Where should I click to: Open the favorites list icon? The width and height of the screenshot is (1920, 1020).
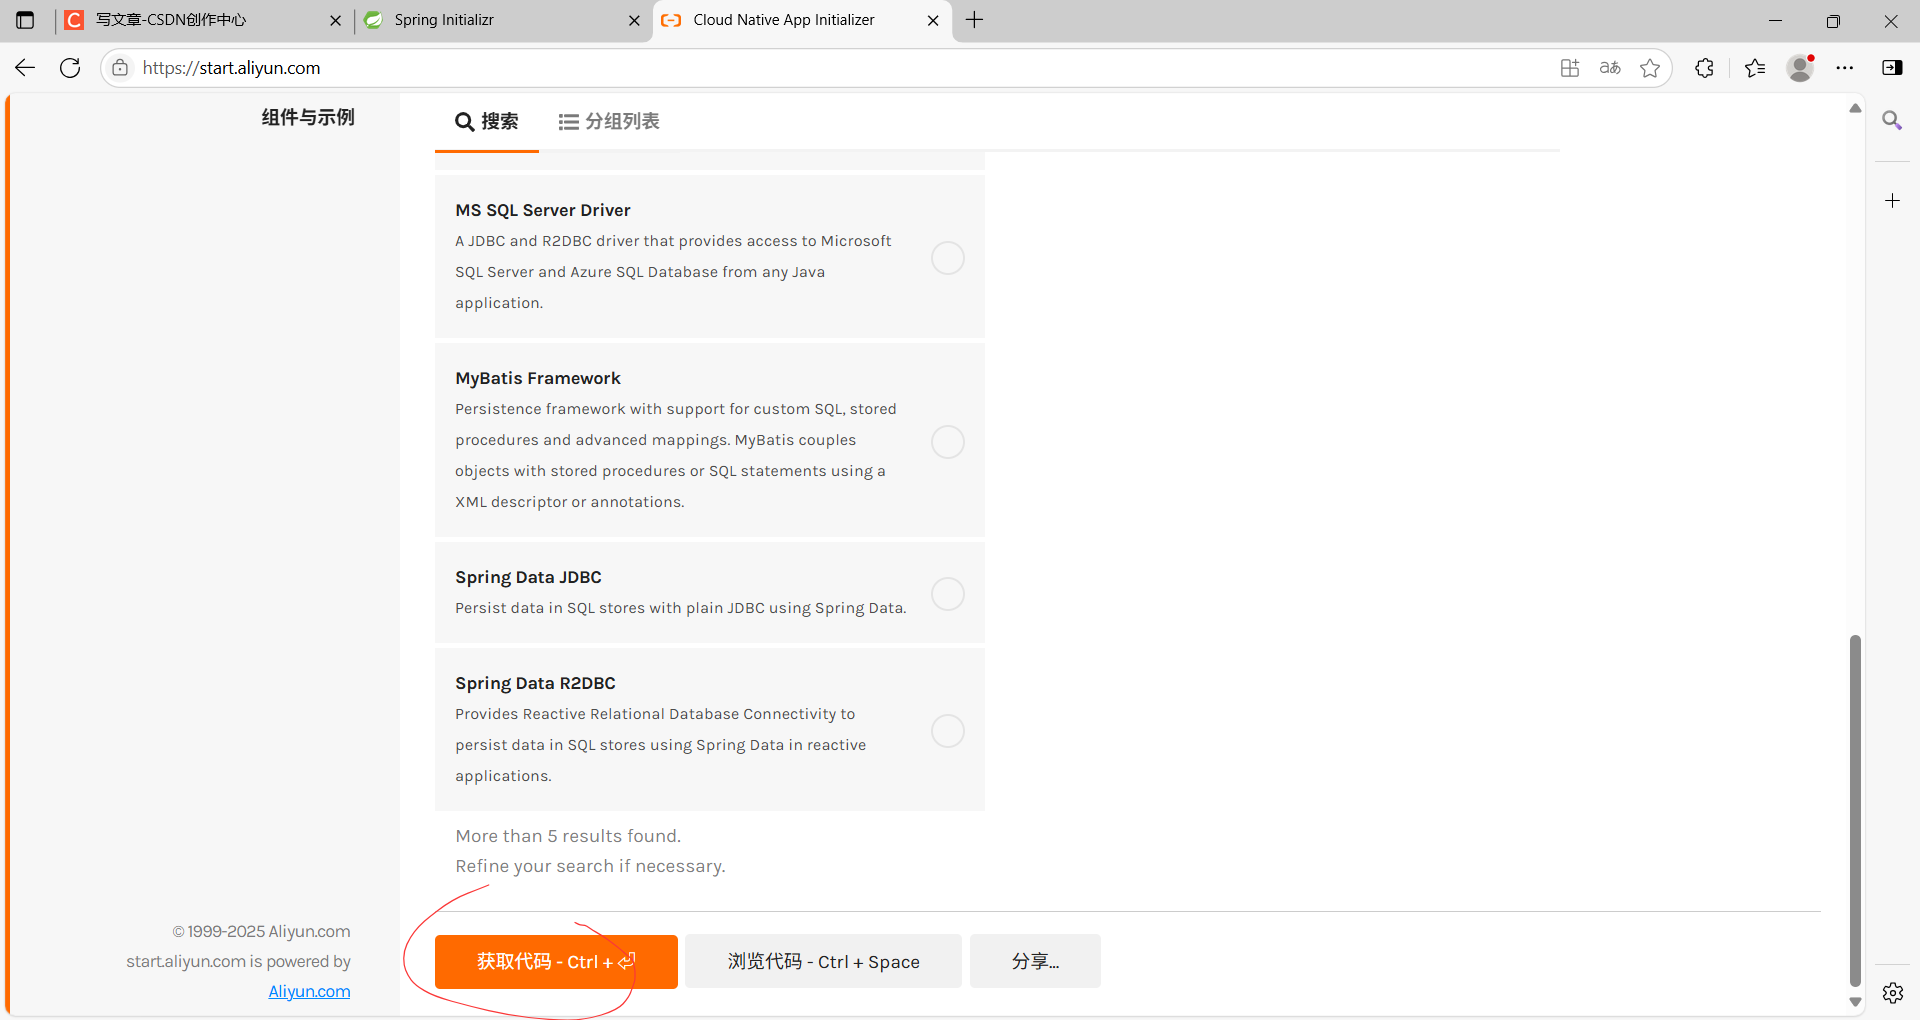click(x=1755, y=68)
